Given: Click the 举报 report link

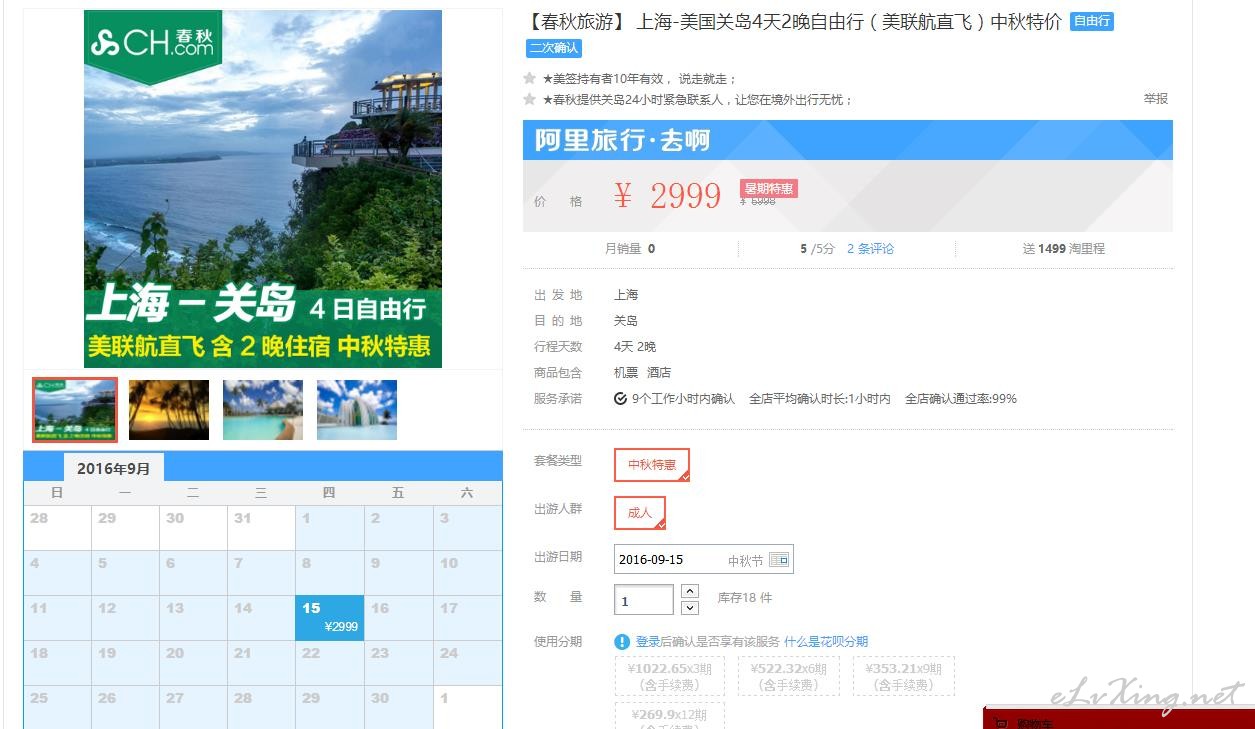Looking at the screenshot, I should pyautogui.click(x=1156, y=99).
